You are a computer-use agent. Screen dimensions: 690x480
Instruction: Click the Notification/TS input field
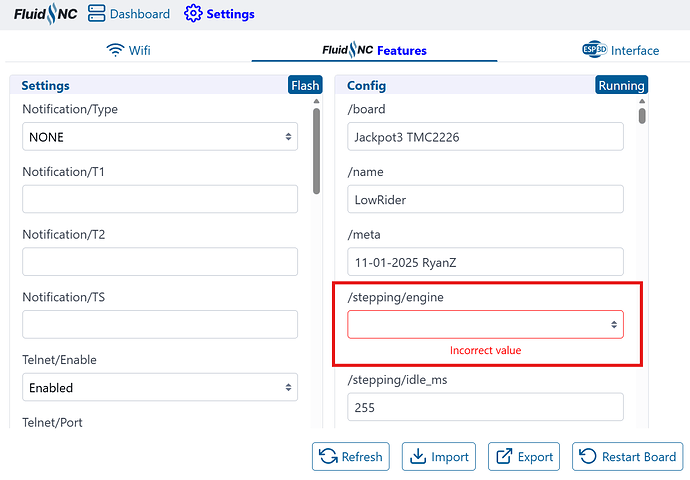[x=160, y=325]
